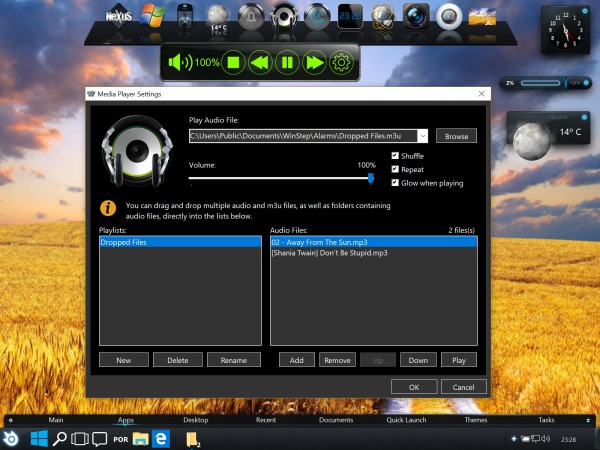Uncheck Glow when playing option
The height and width of the screenshot is (450, 600).
point(395,183)
